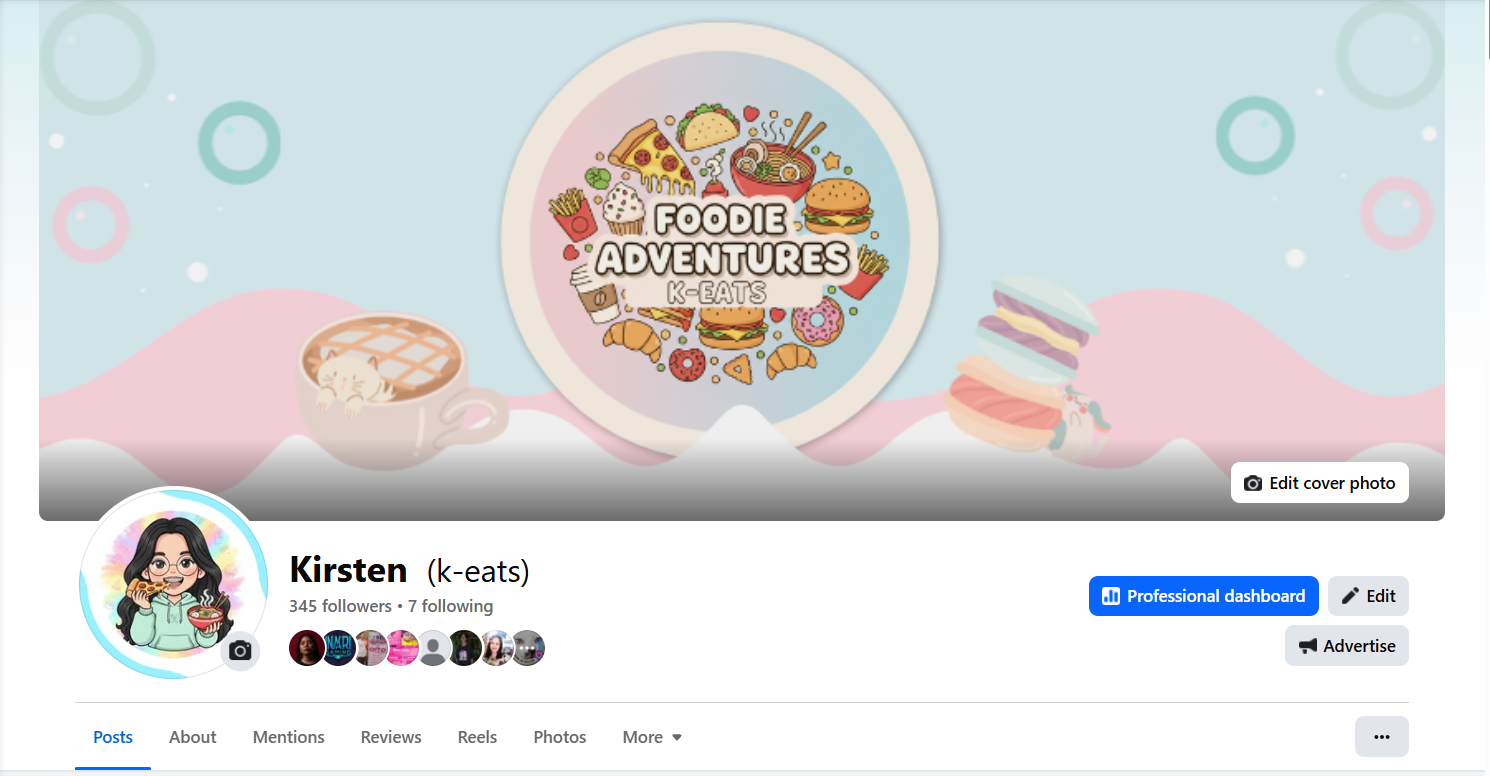Image resolution: width=1490 pixels, height=776 pixels.
Task: Click Edit cover photo button
Action: (1319, 483)
